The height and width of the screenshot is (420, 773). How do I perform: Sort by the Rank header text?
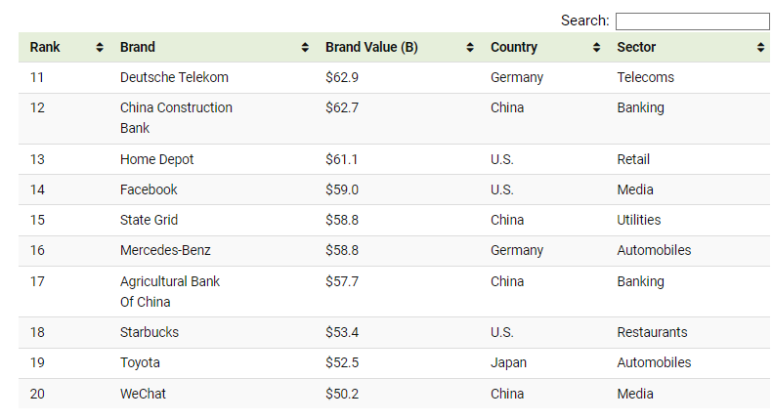[45, 47]
